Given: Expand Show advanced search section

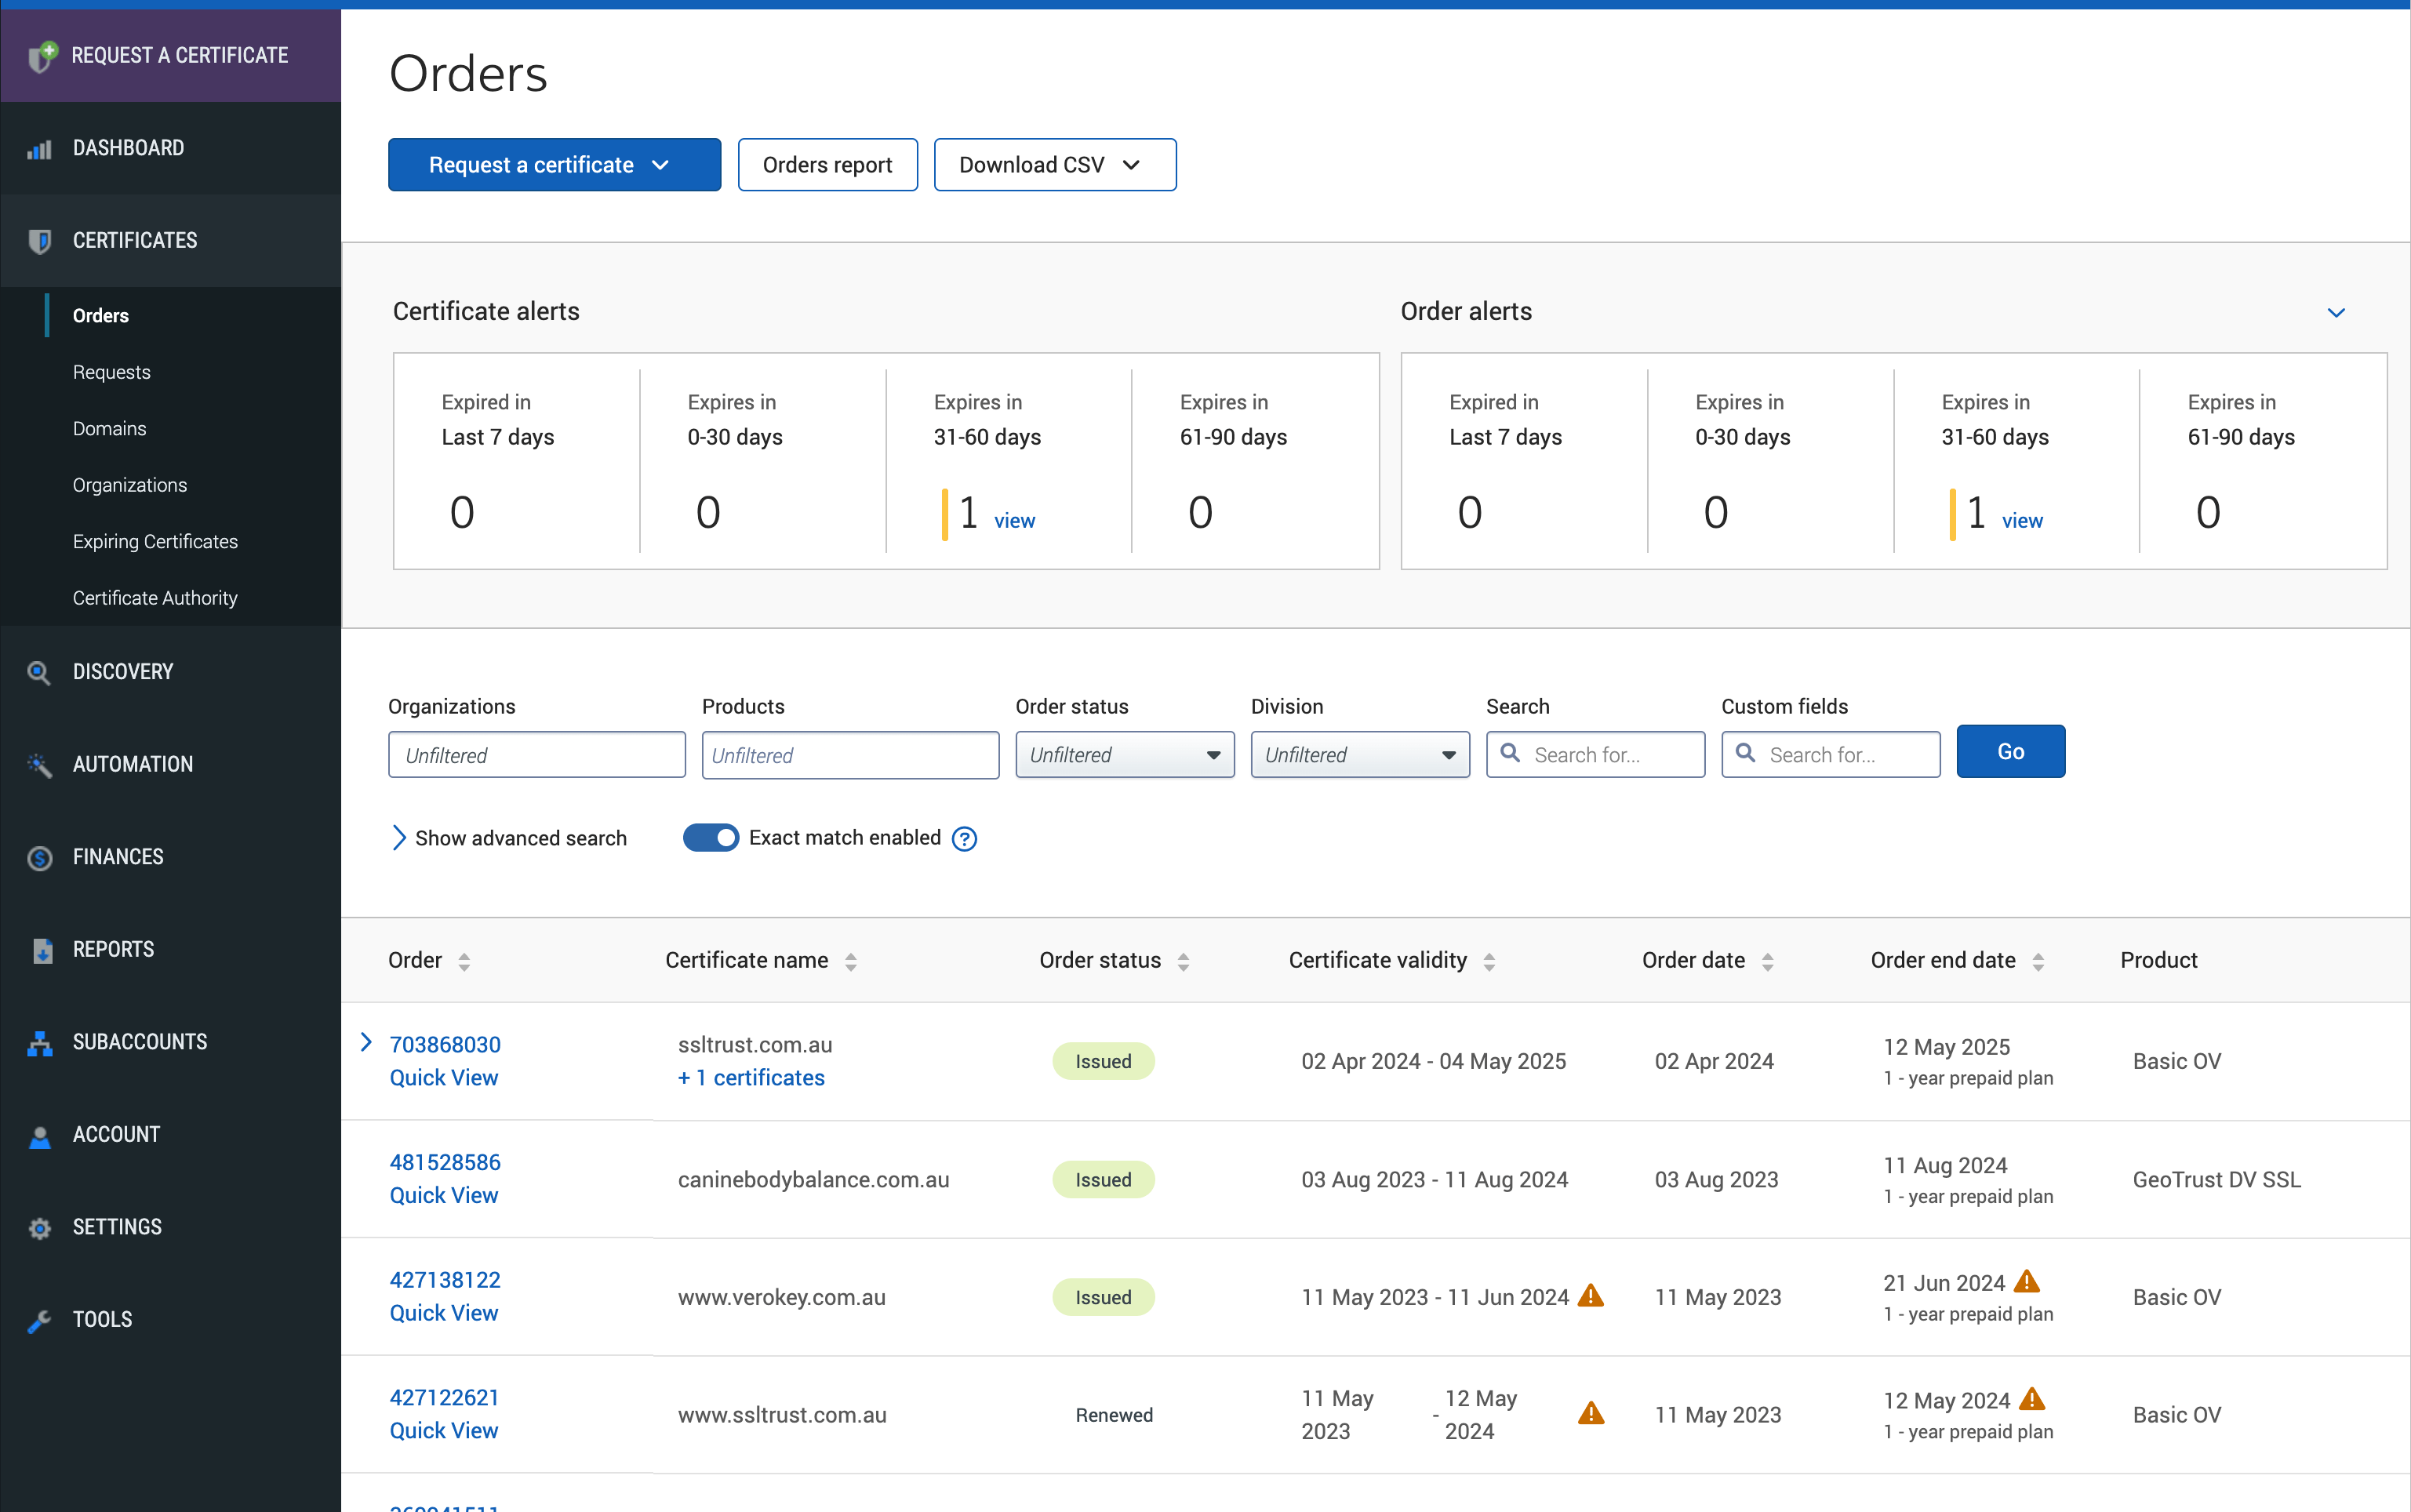Looking at the screenshot, I should tap(508, 838).
